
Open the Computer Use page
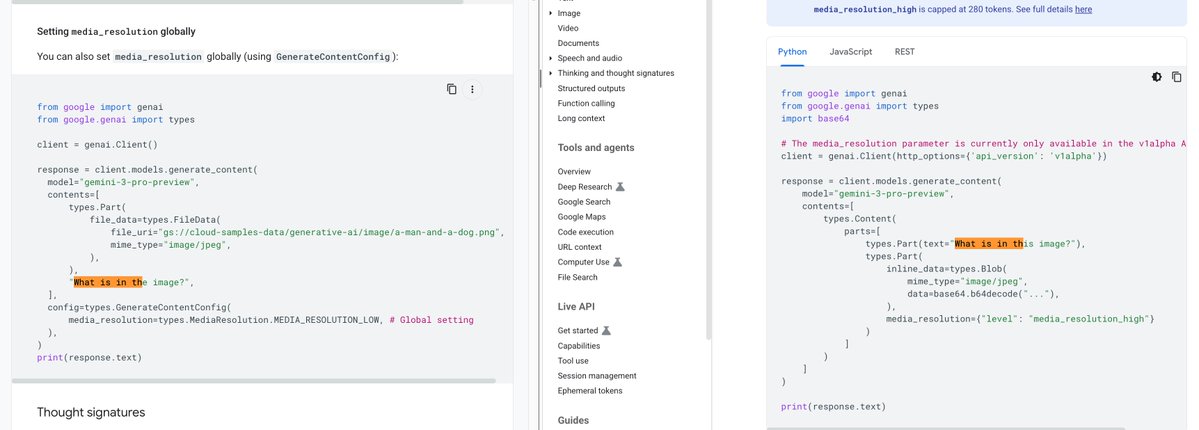tap(583, 262)
